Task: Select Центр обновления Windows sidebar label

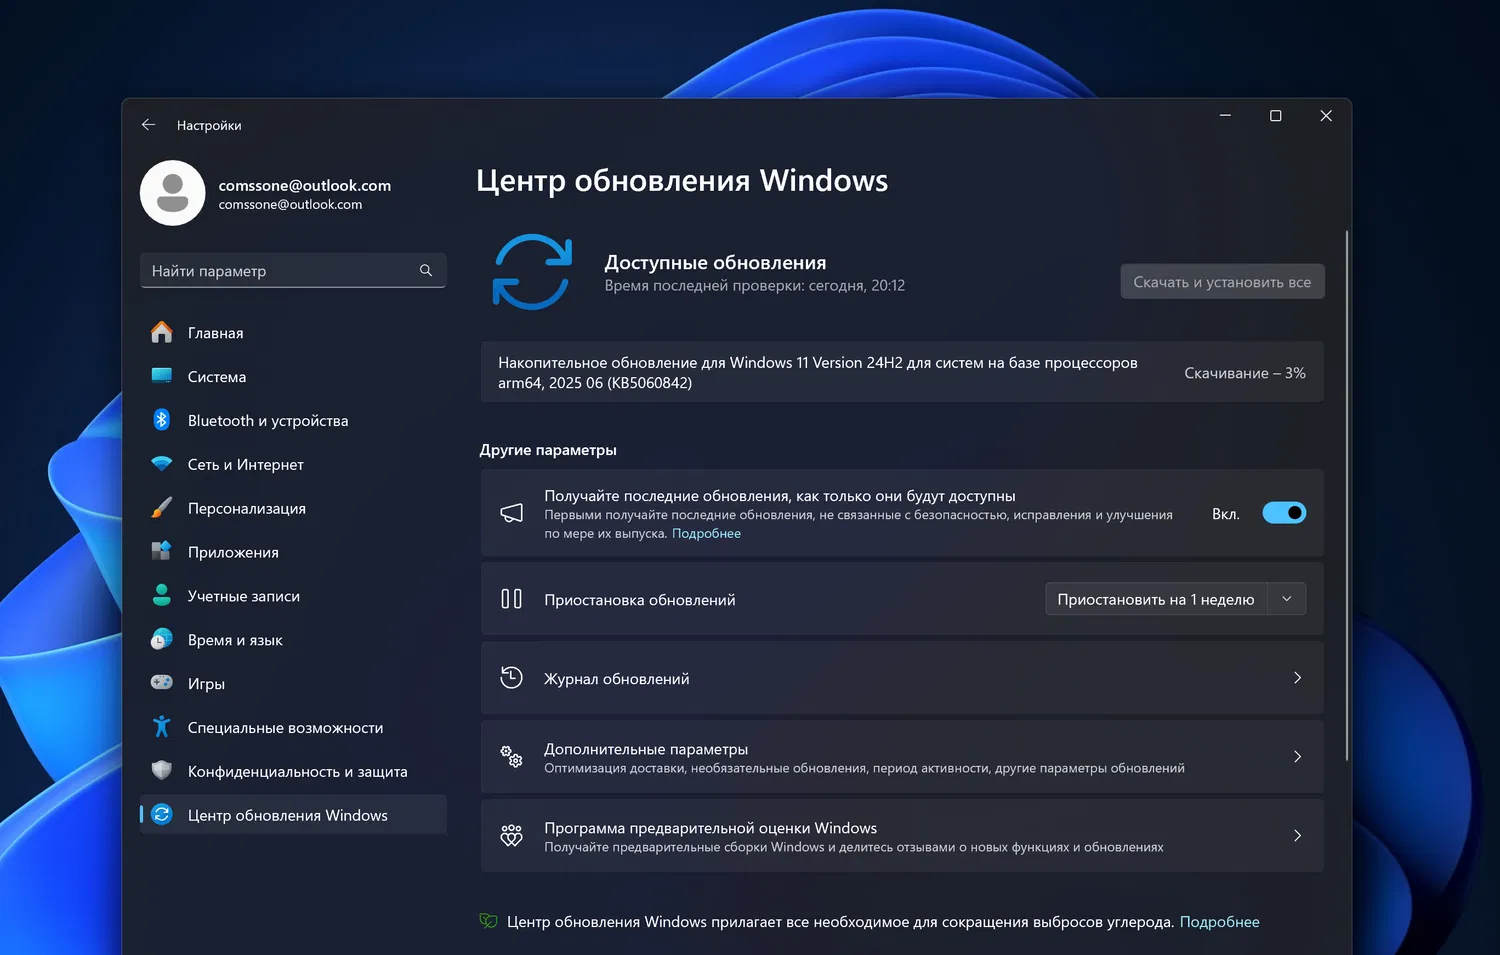Action: [287, 816]
